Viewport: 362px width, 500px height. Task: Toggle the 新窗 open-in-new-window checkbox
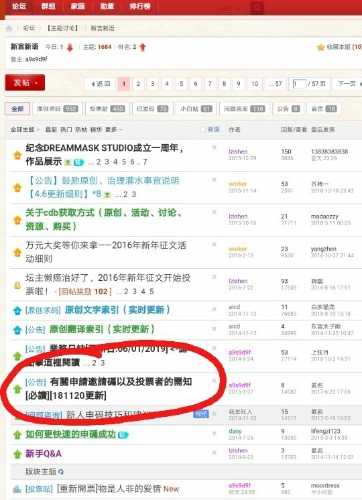(x=203, y=129)
